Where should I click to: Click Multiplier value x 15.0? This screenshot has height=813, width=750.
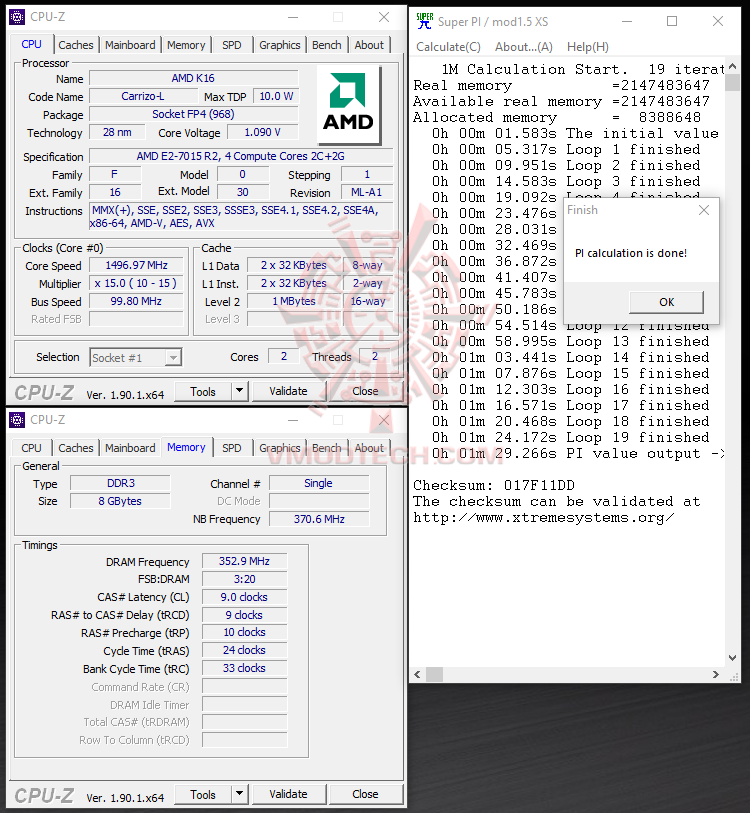[136, 284]
